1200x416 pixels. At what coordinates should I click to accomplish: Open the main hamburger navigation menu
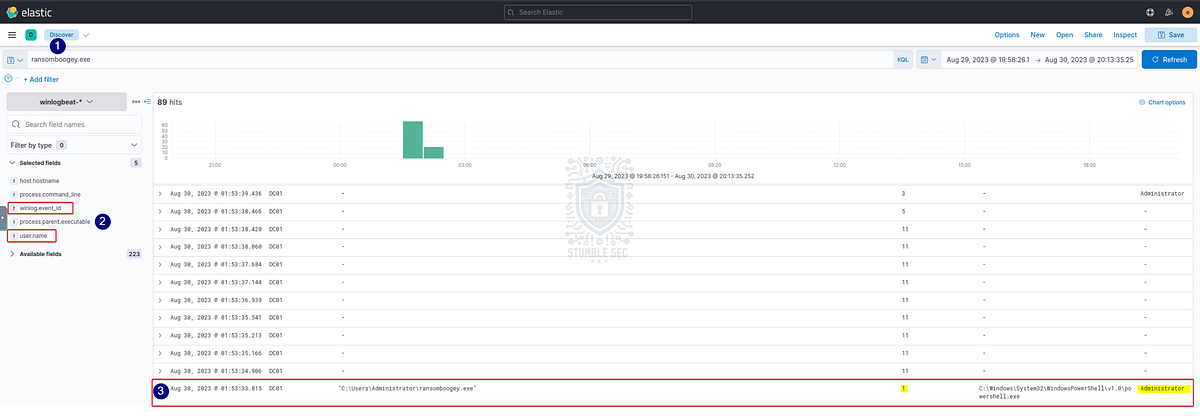click(12, 35)
